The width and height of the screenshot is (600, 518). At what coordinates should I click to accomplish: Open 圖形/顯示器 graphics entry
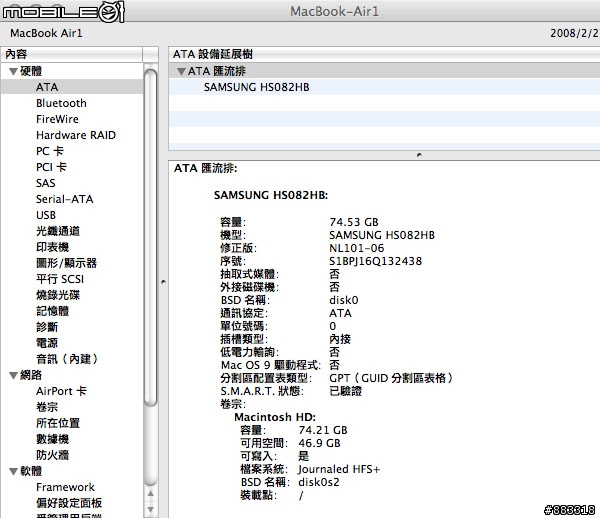pos(67,263)
